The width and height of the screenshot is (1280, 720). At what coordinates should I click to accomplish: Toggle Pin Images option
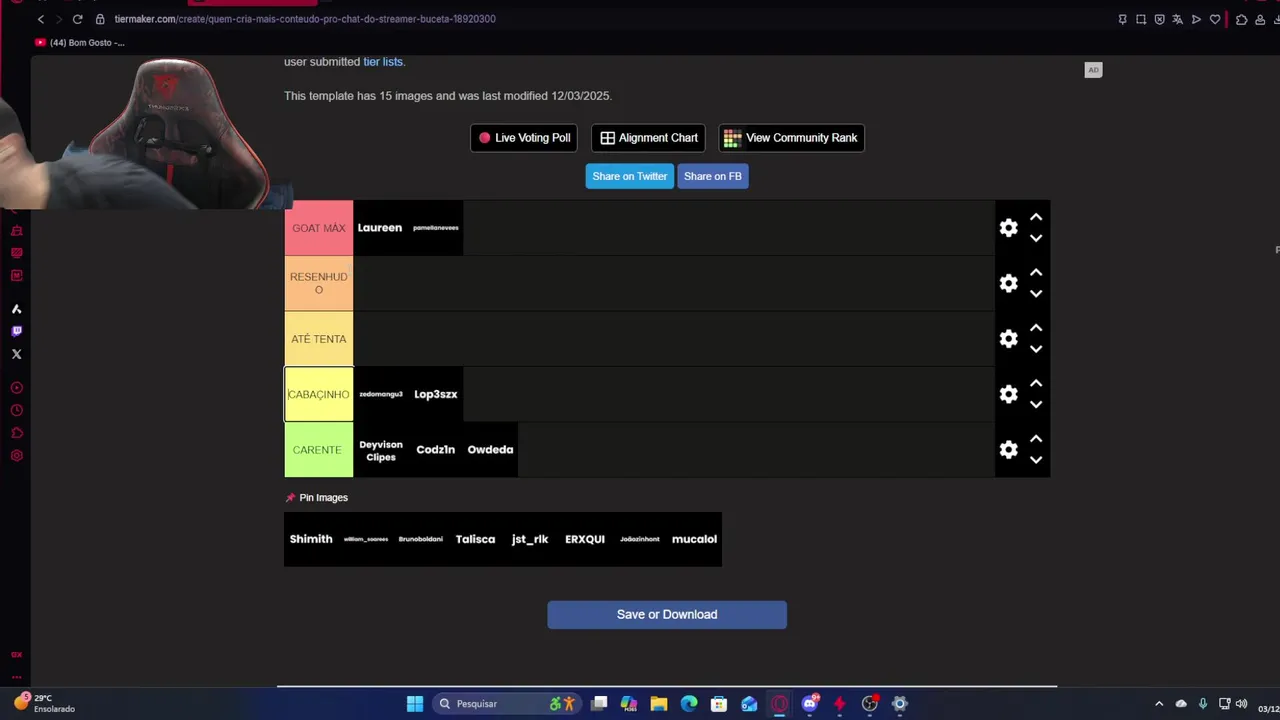coord(317,497)
